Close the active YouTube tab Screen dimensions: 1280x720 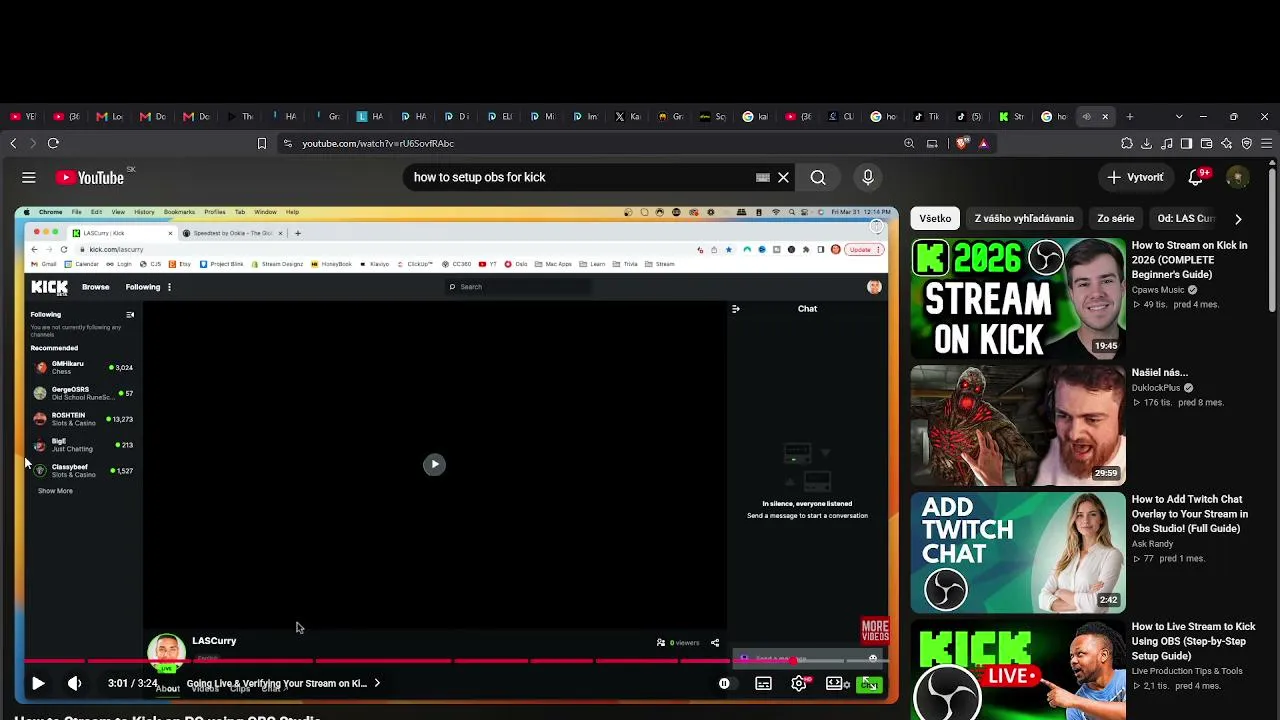pos(1105,117)
